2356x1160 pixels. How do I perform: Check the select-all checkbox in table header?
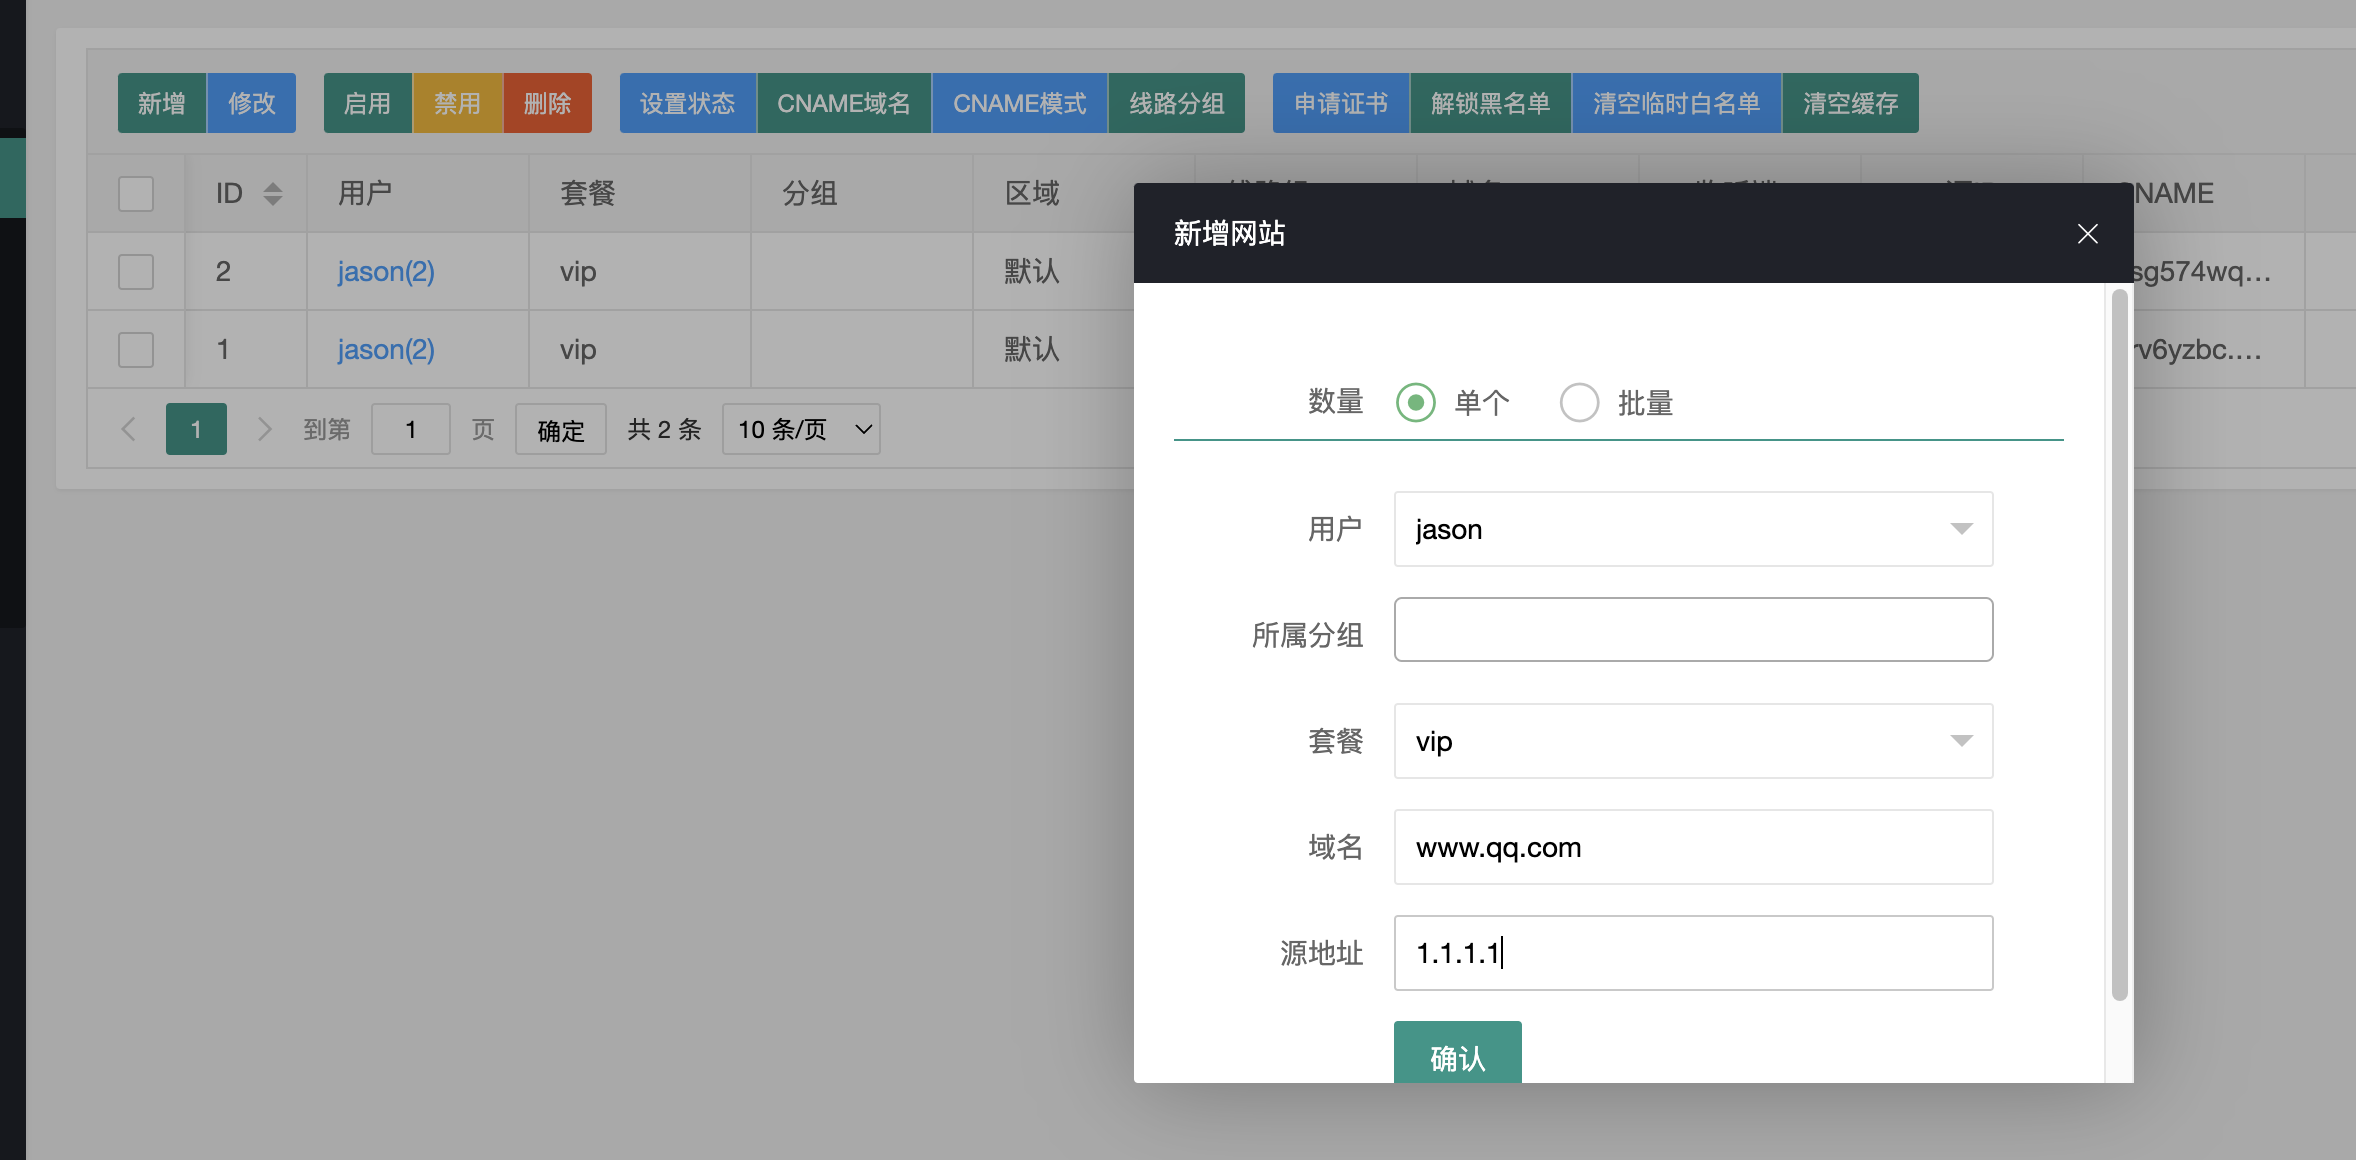click(135, 193)
